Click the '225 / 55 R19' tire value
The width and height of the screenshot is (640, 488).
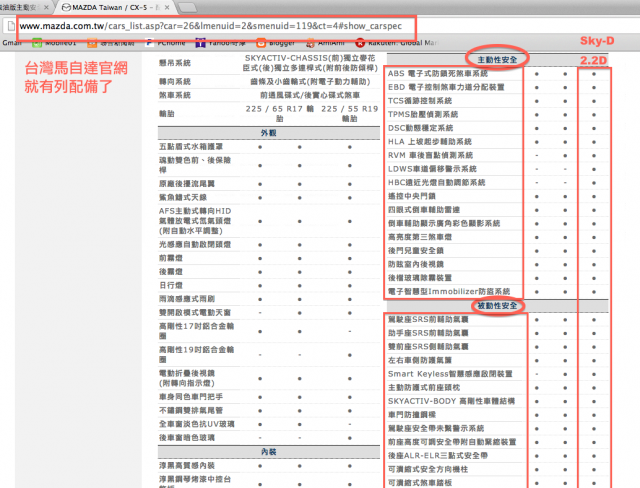click(350, 114)
